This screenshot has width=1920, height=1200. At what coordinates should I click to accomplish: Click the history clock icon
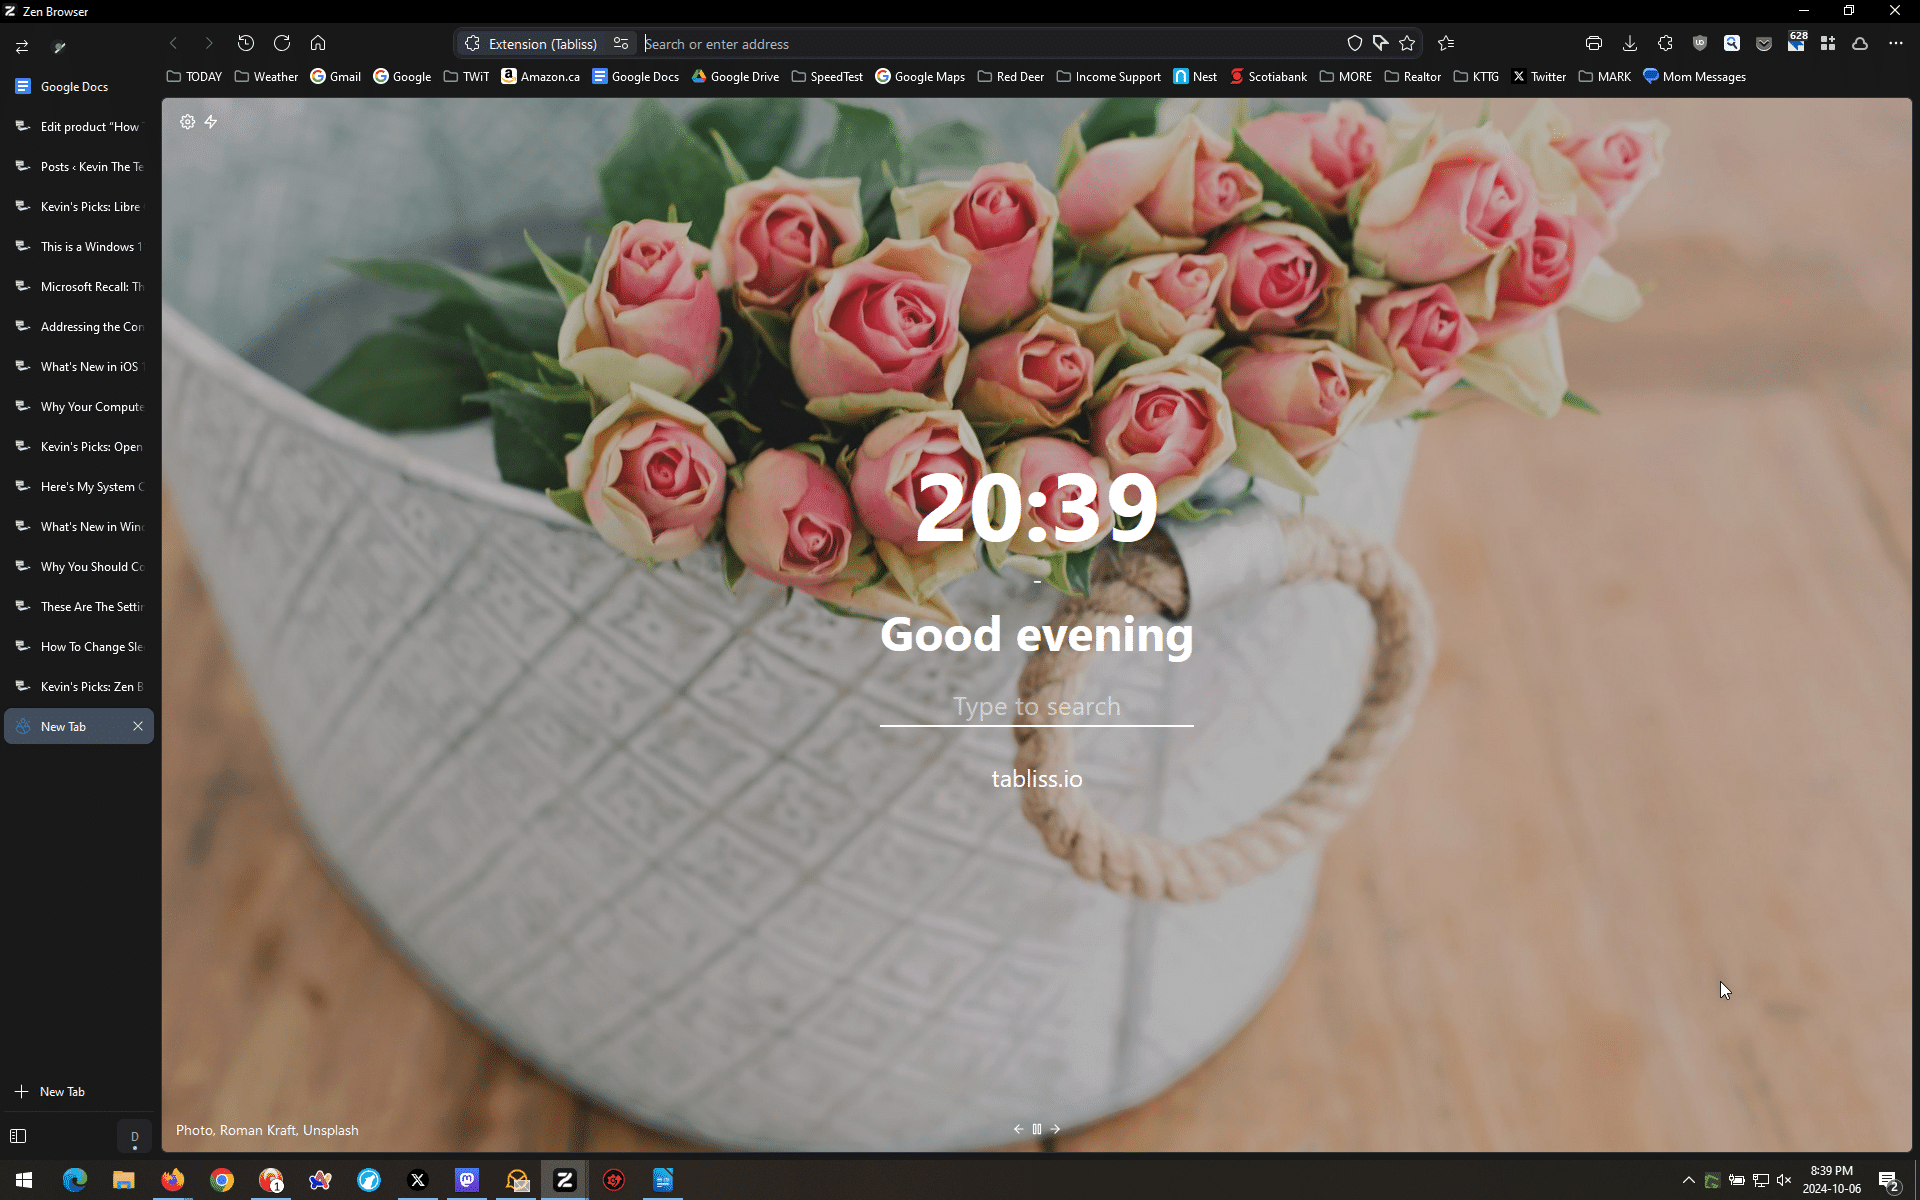pos(246,43)
